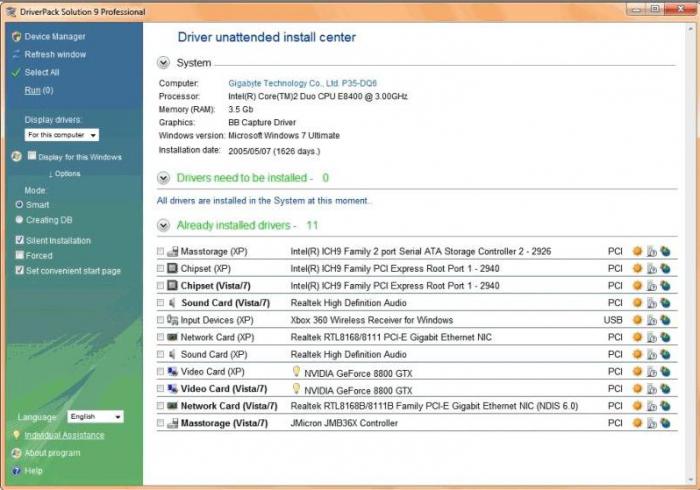Click globe icon in Chipset (XP) row
Viewport: 700px width, 490px height.
point(666,268)
